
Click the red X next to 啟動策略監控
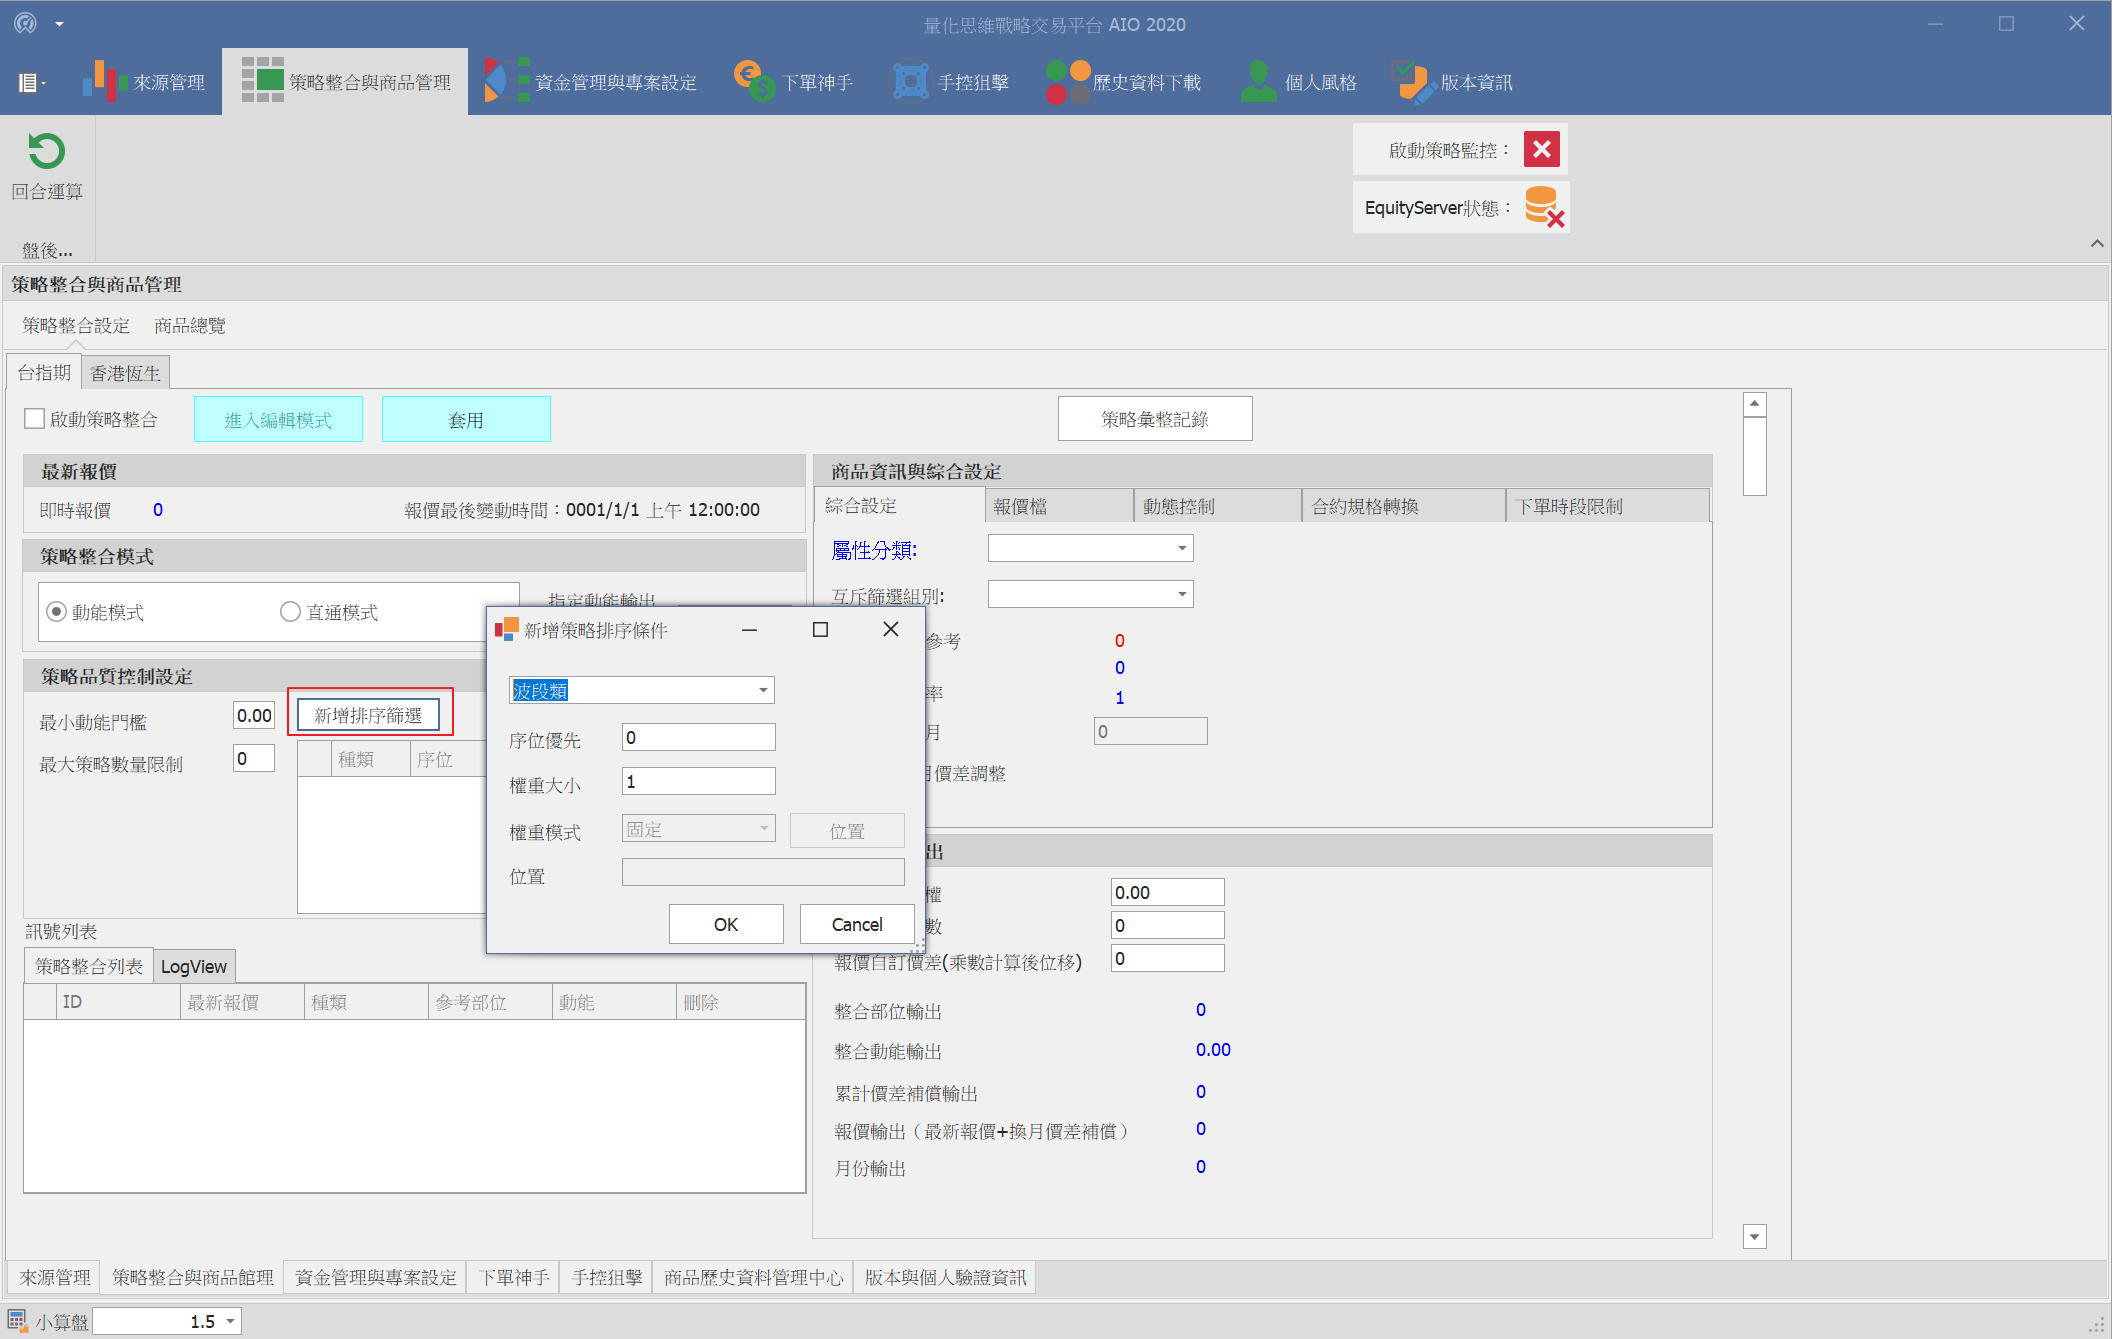tap(1542, 149)
